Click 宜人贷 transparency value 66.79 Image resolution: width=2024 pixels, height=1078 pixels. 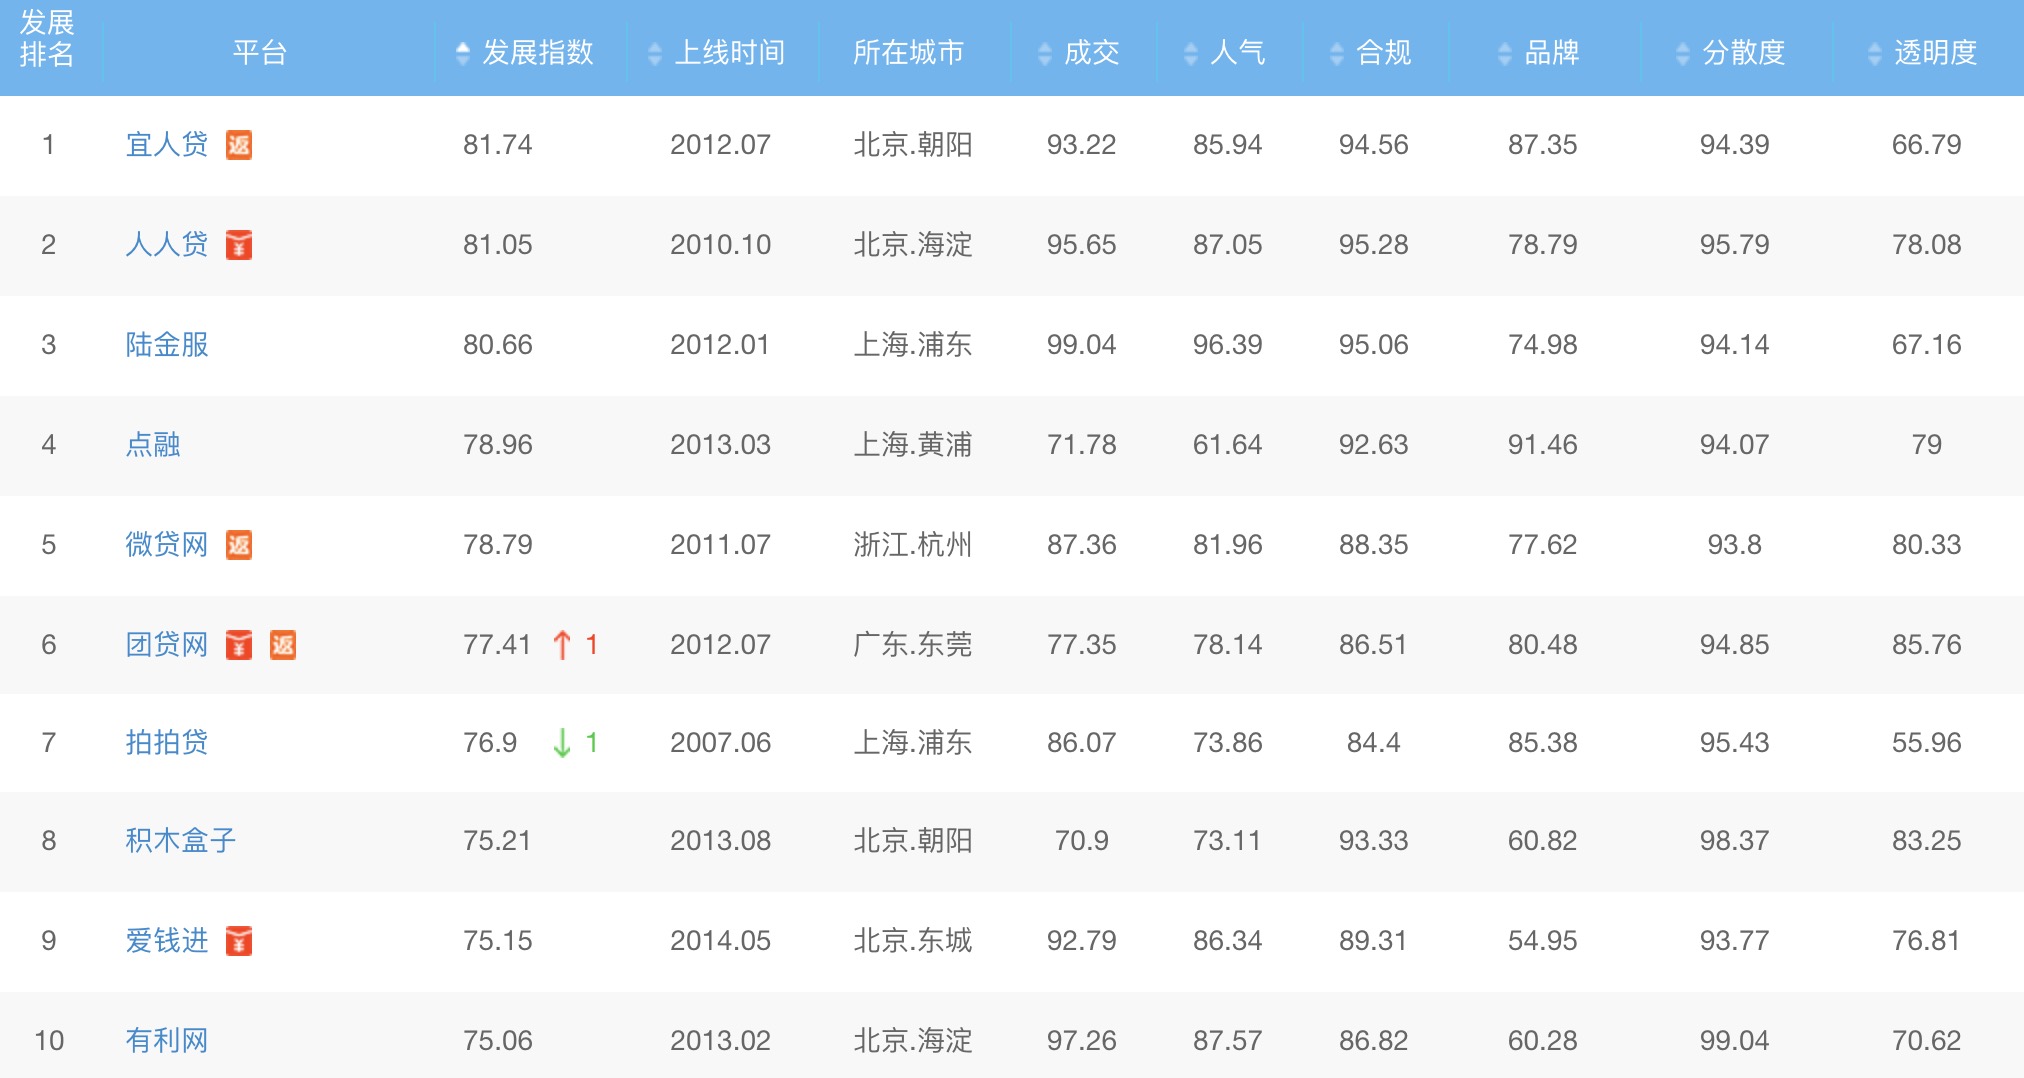(1927, 145)
